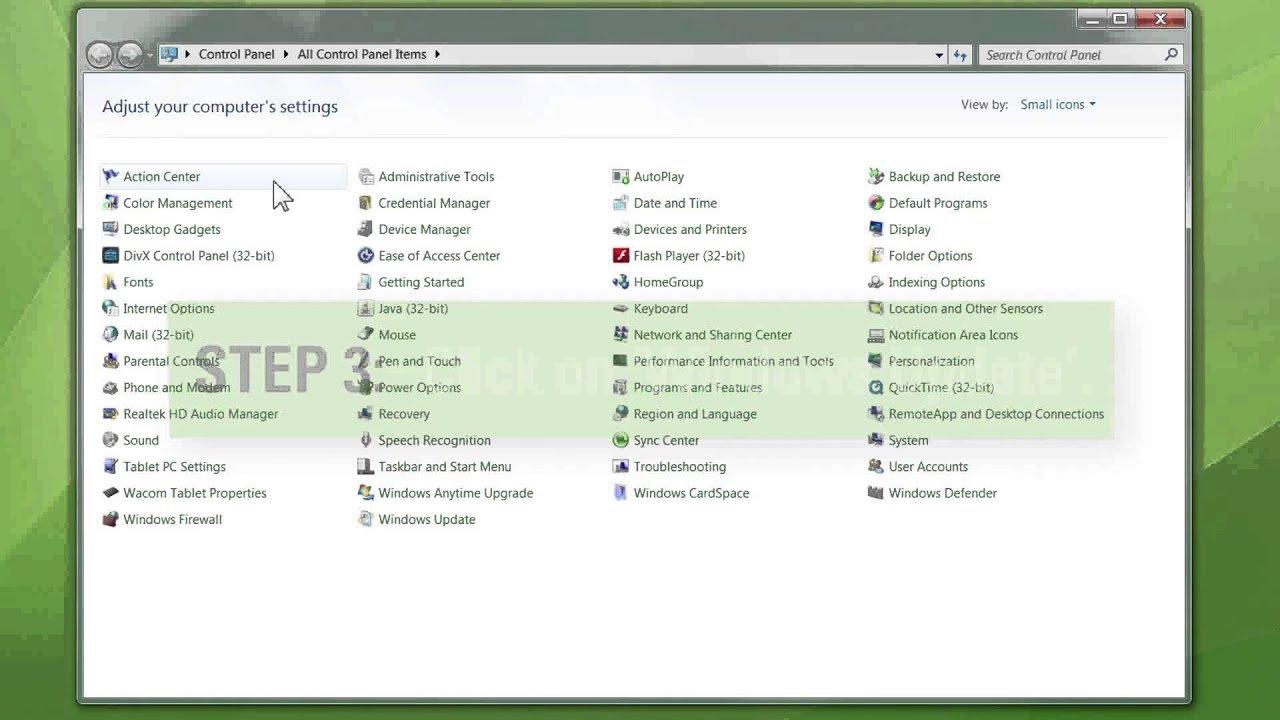1280x720 pixels.
Task: Open the Ease of Access Center icon
Action: [x=366, y=256]
